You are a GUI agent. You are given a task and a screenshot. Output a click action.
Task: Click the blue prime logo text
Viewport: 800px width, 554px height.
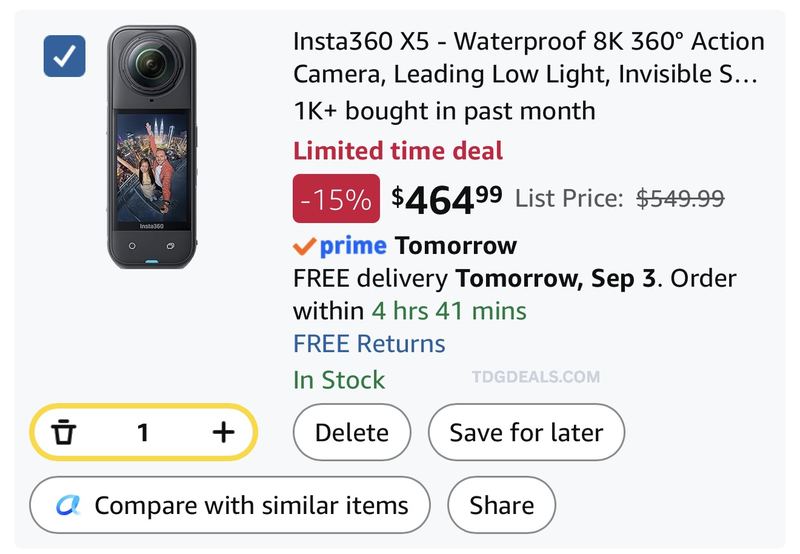tap(353, 246)
